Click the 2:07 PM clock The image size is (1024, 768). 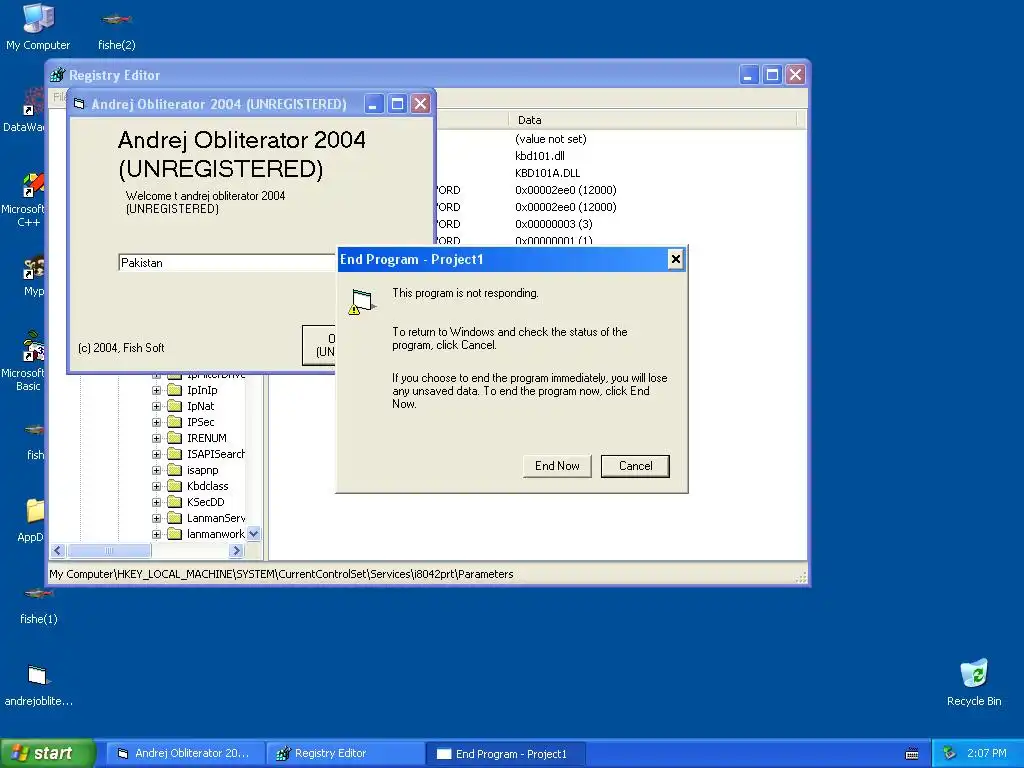tap(986, 753)
